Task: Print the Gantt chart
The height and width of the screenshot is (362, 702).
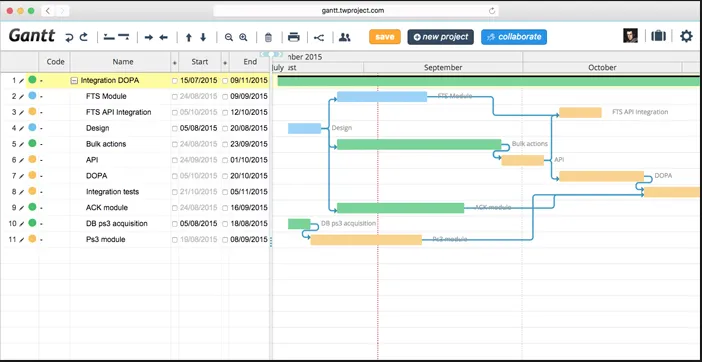Action: click(294, 37)
